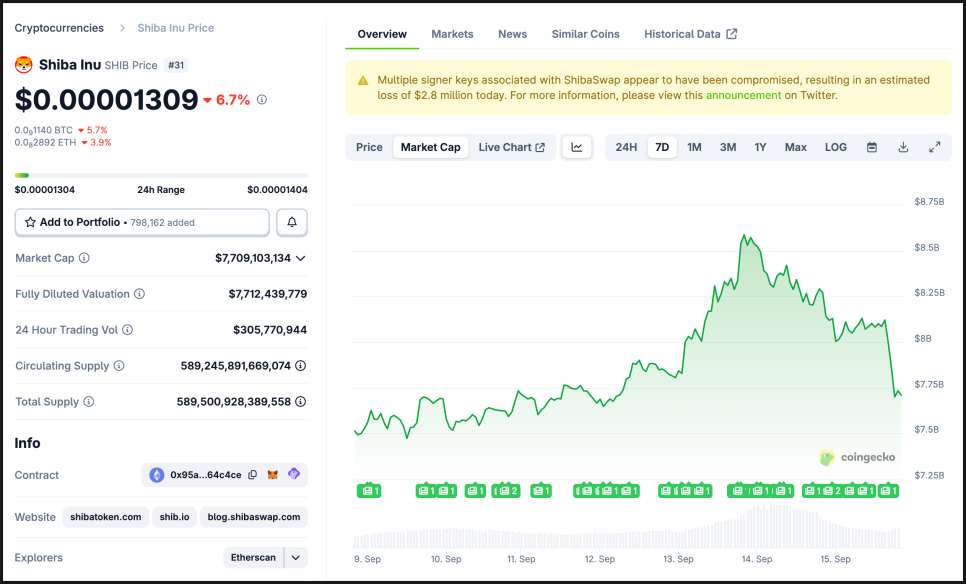Select the Price chart view

(369, 147)
